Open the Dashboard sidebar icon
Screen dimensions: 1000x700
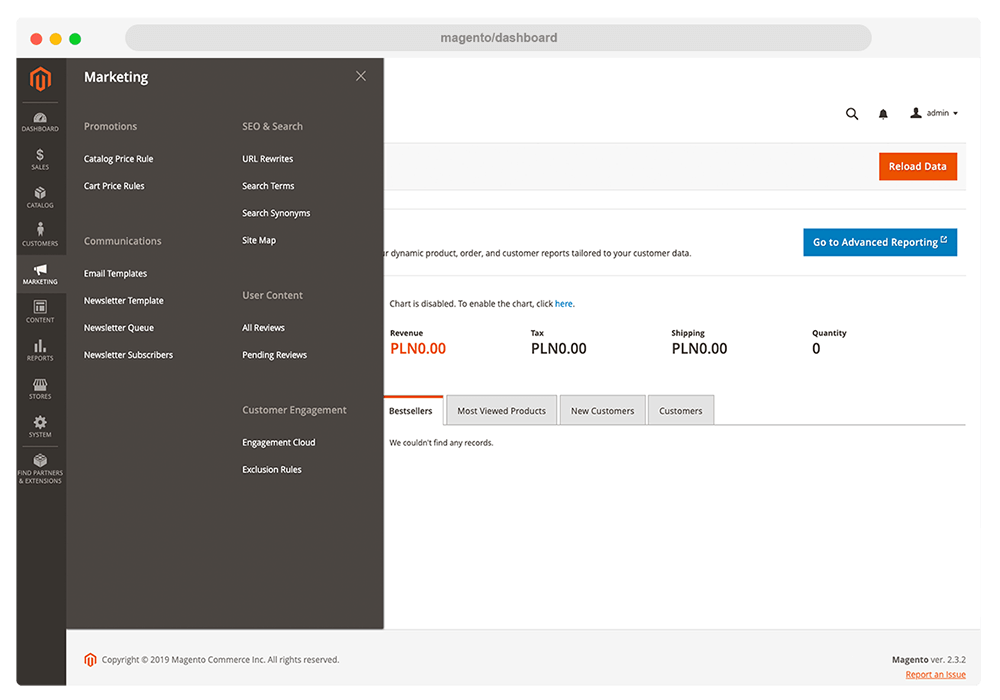click(40, 122)
